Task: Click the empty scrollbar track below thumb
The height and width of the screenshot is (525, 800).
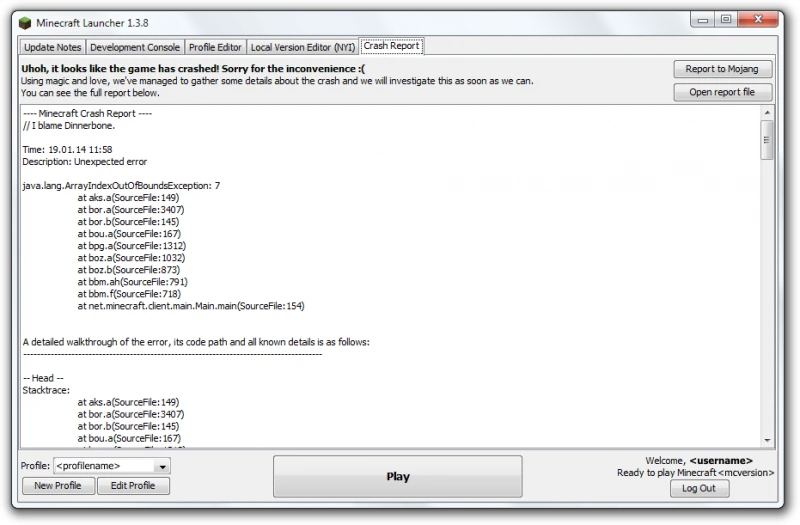Action: tap(767, 297)
